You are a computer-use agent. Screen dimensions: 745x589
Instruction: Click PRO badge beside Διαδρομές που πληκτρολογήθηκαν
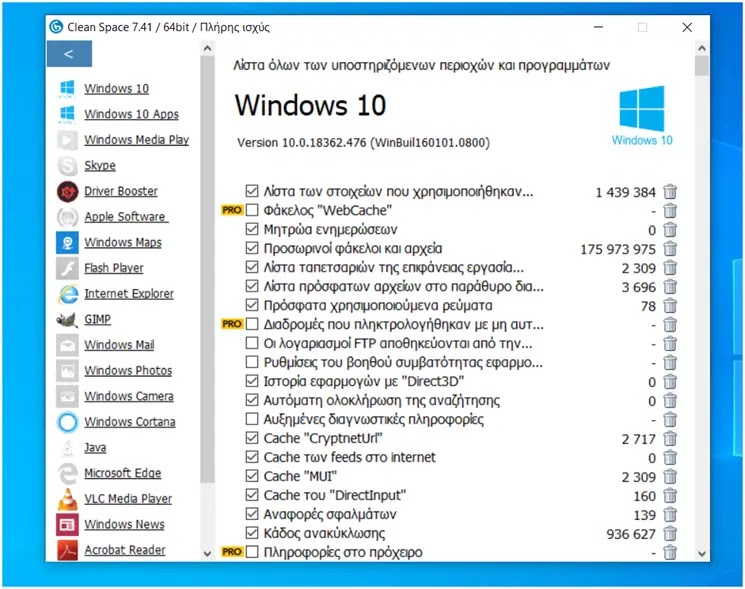click(232, 324)
